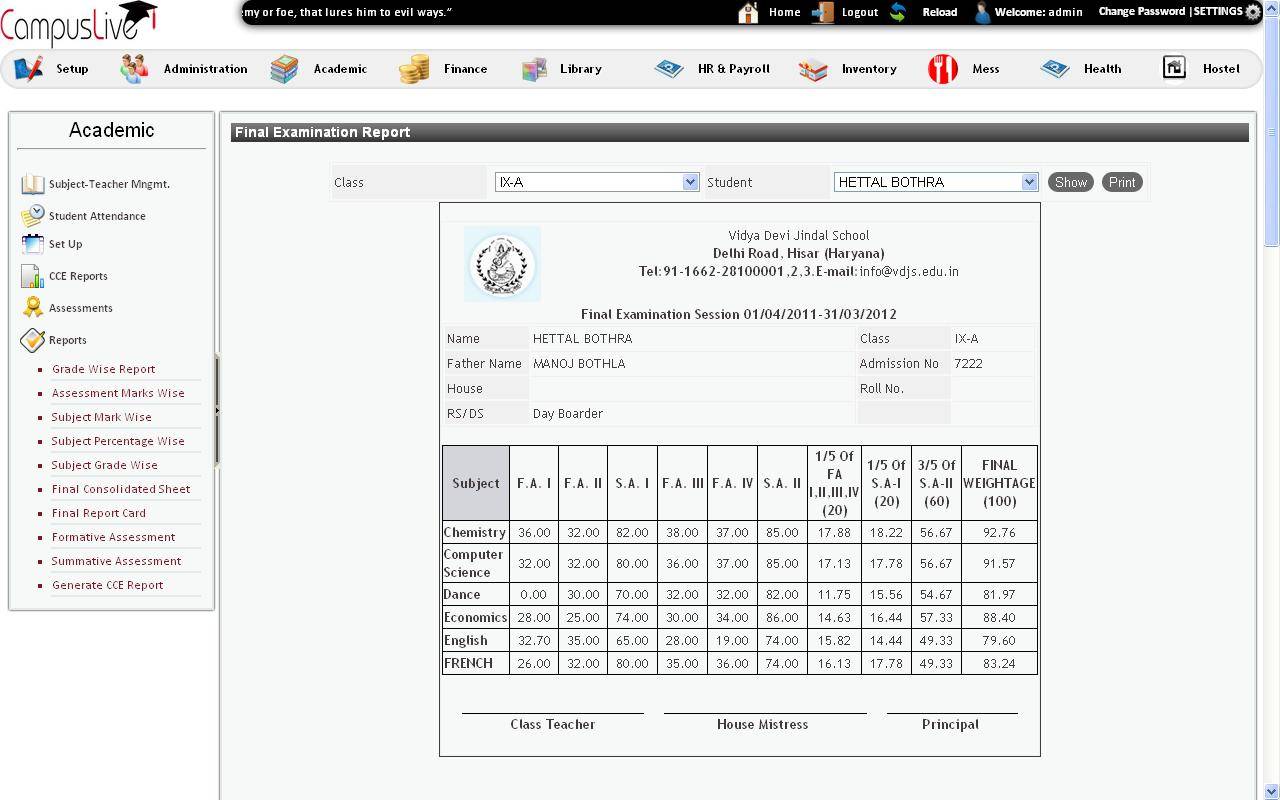Click the Home link text
This screenshot has height=800, width=1280.
click(x=784, y=12)
